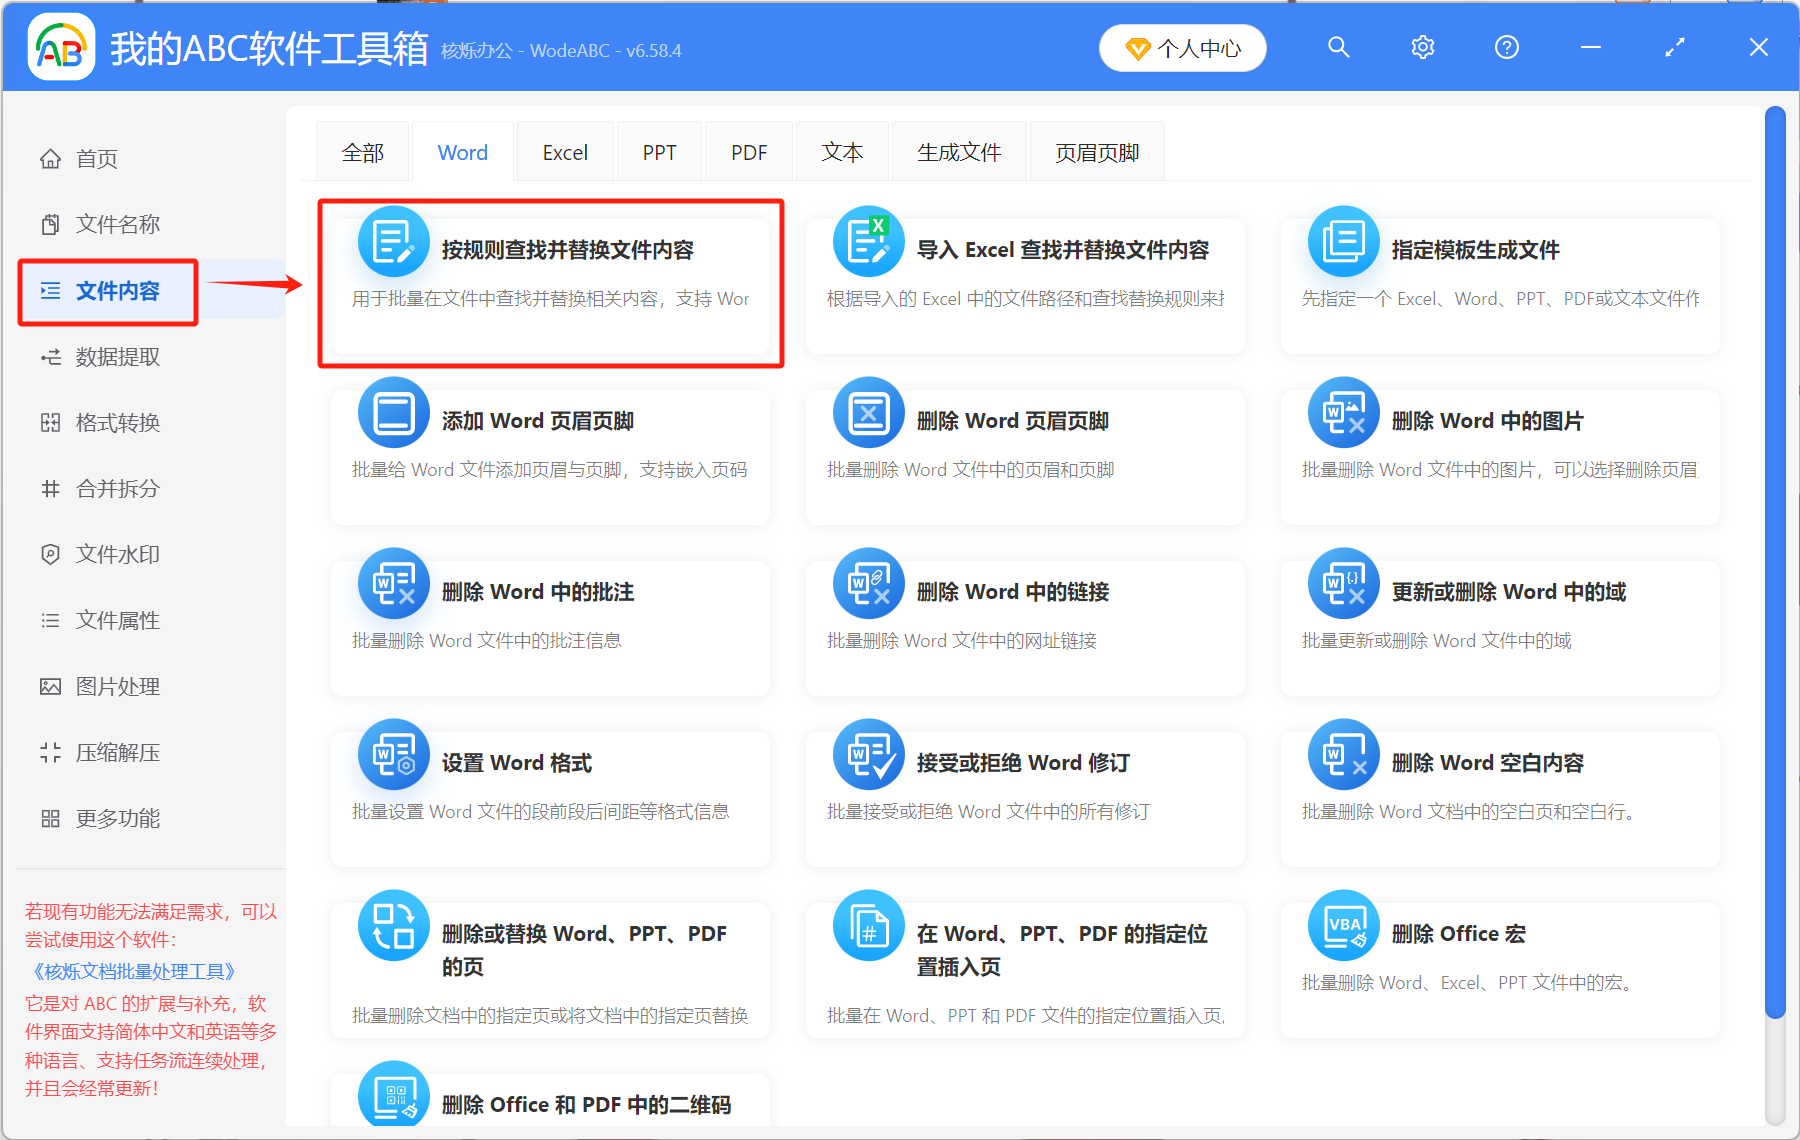This screenshot has width=1800, height=1140.
Task: Open 更多功能 from the sidebar
Action: point(113,818)
